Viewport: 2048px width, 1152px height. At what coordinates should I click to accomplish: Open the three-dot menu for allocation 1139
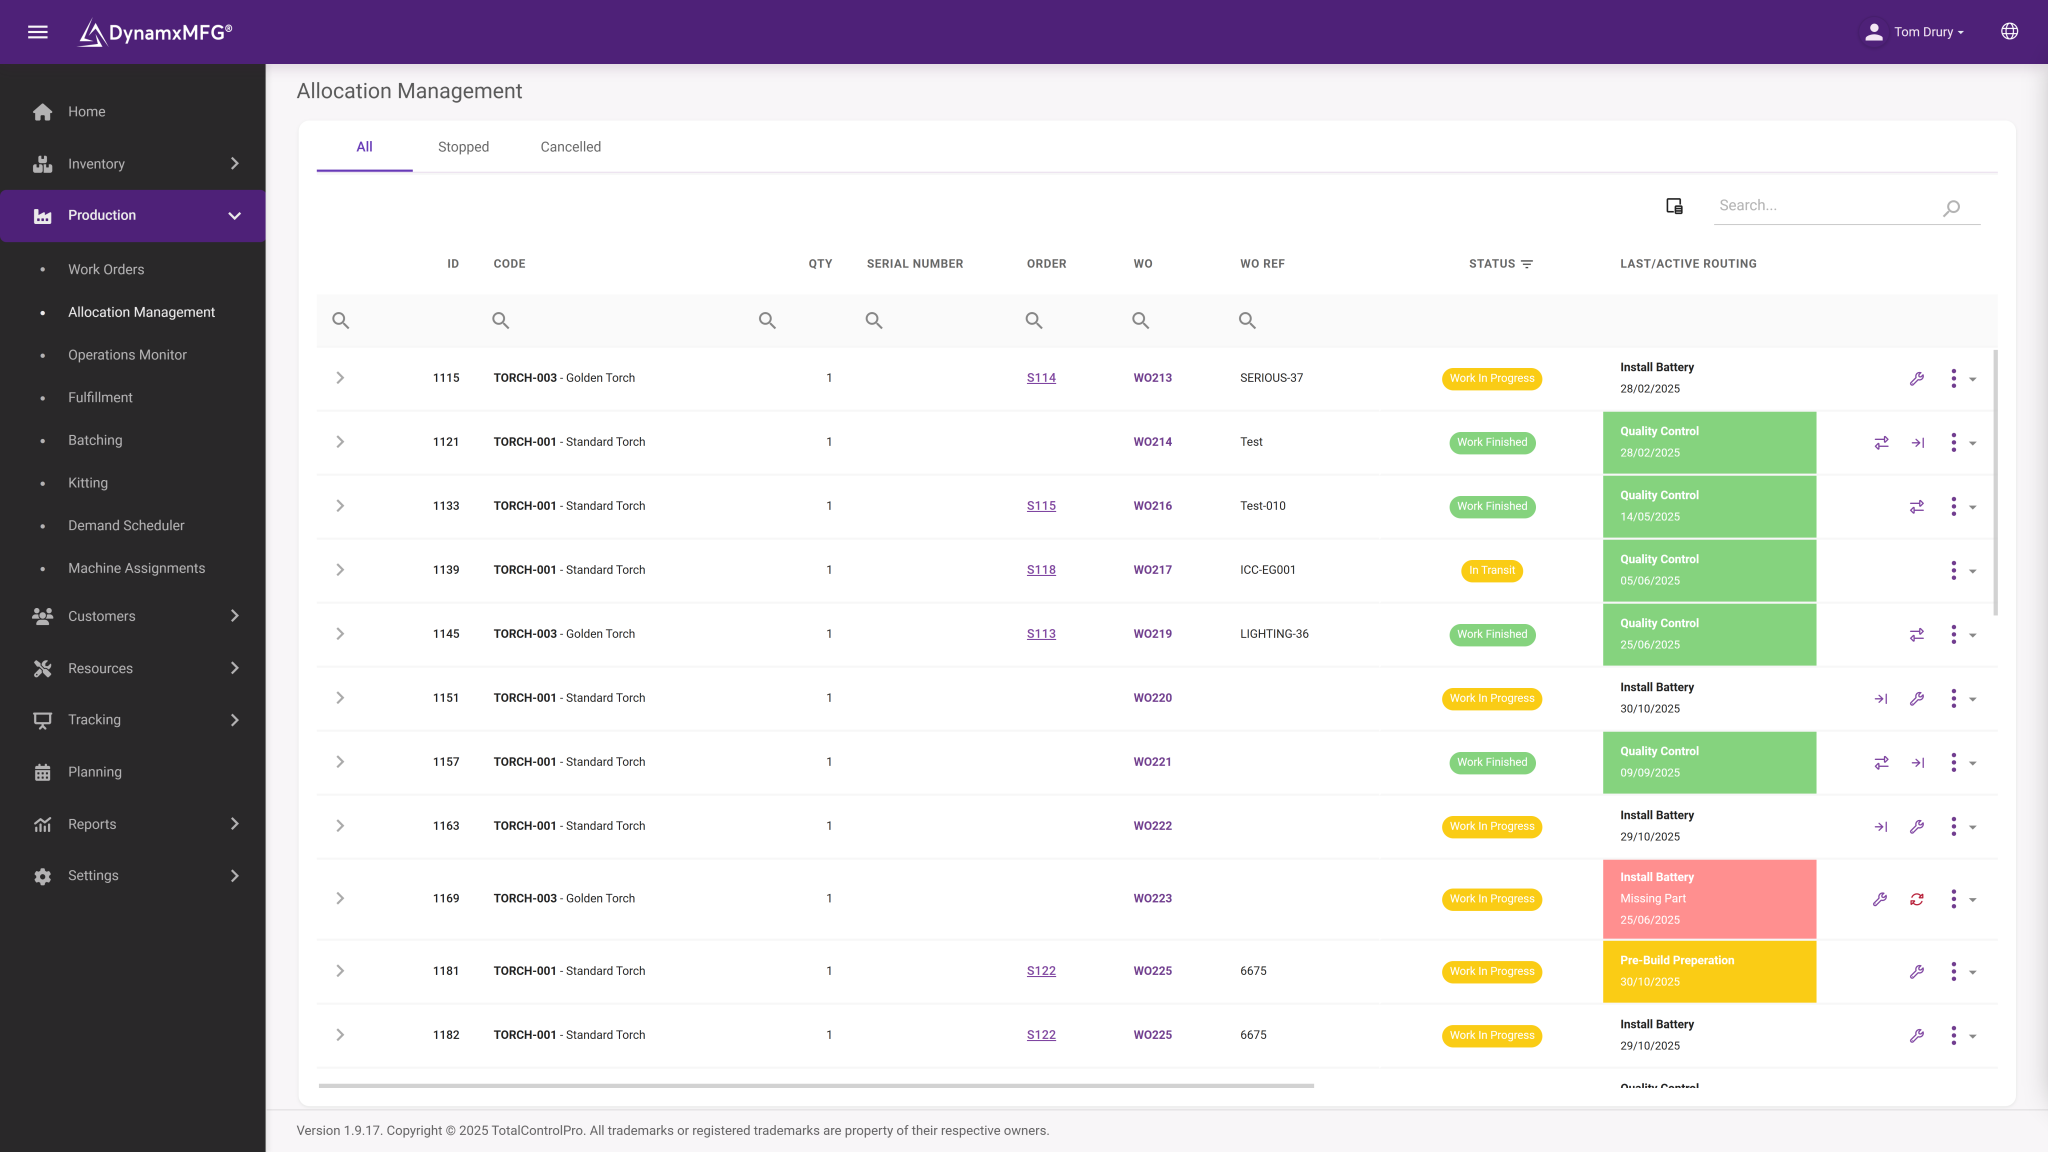pyautogui.click(x=1953, y=571)
